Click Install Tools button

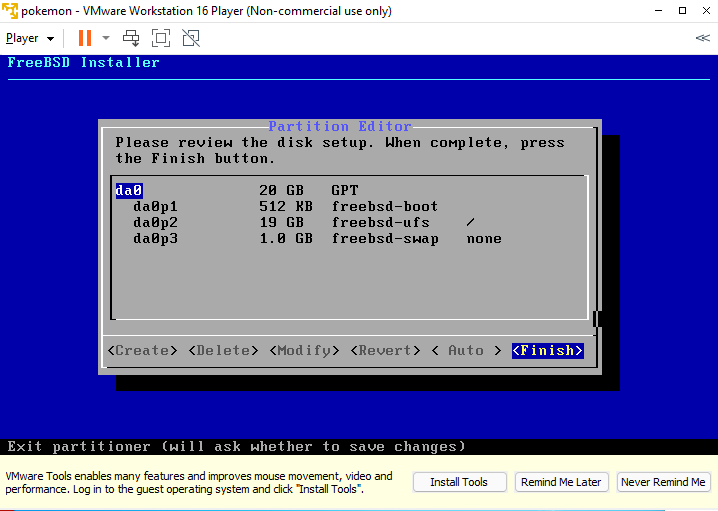point(459,482)
